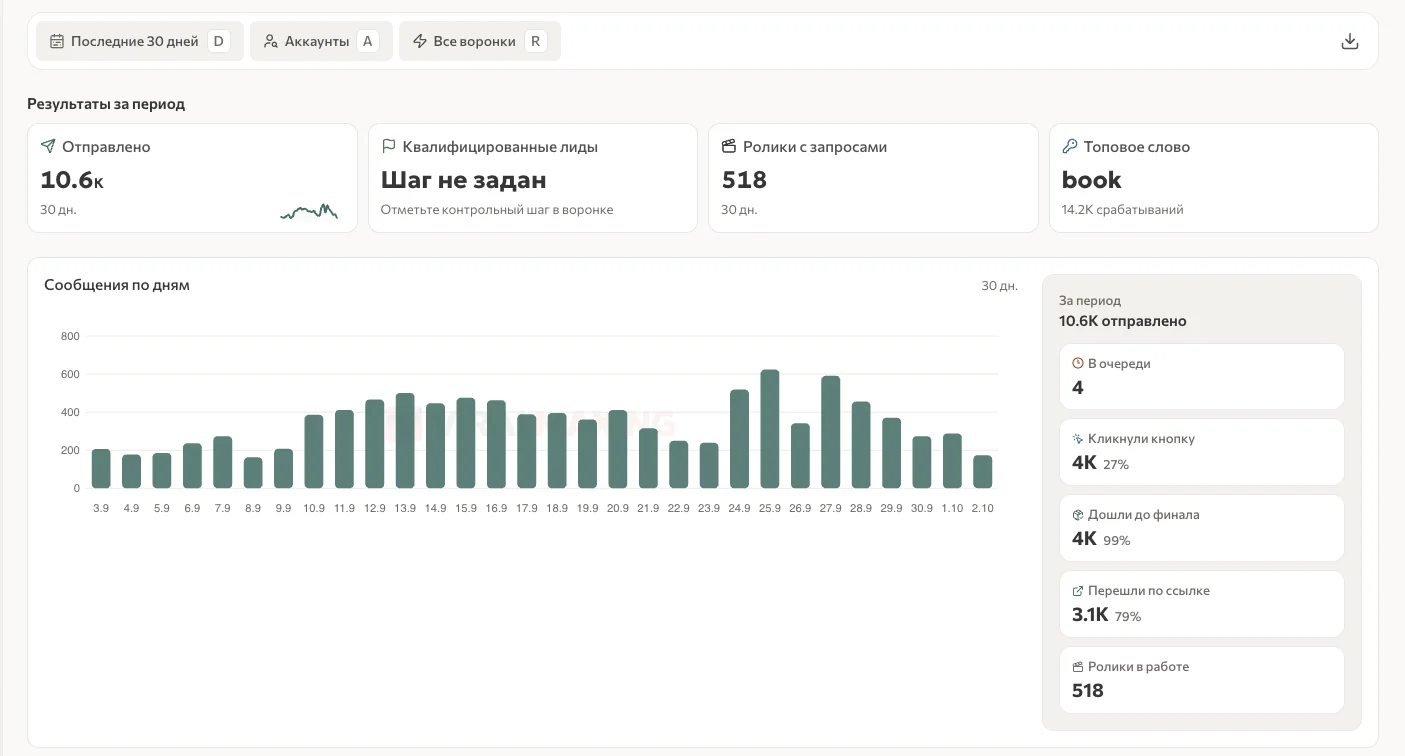Open the 'Все воронки' funnels filter

point(480,41)
